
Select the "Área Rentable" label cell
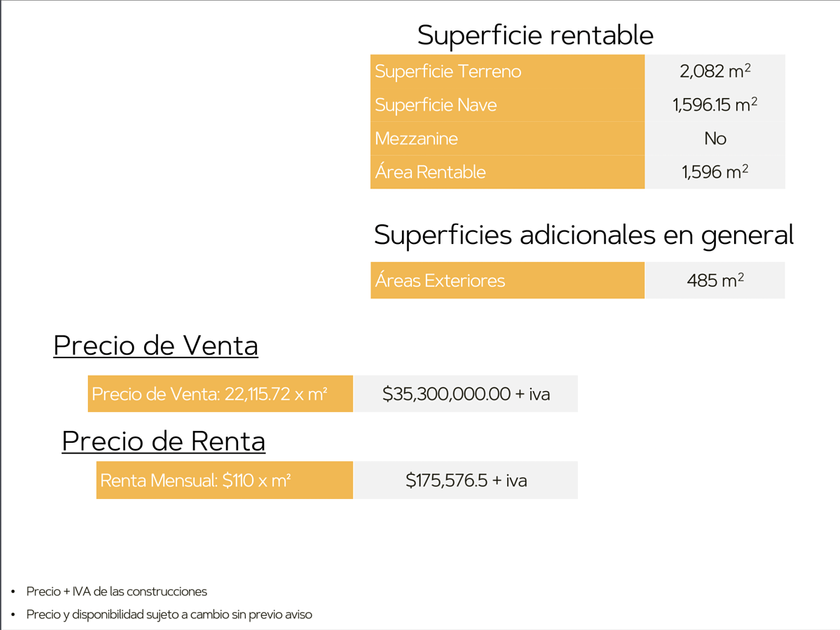(x=507, y=172)
